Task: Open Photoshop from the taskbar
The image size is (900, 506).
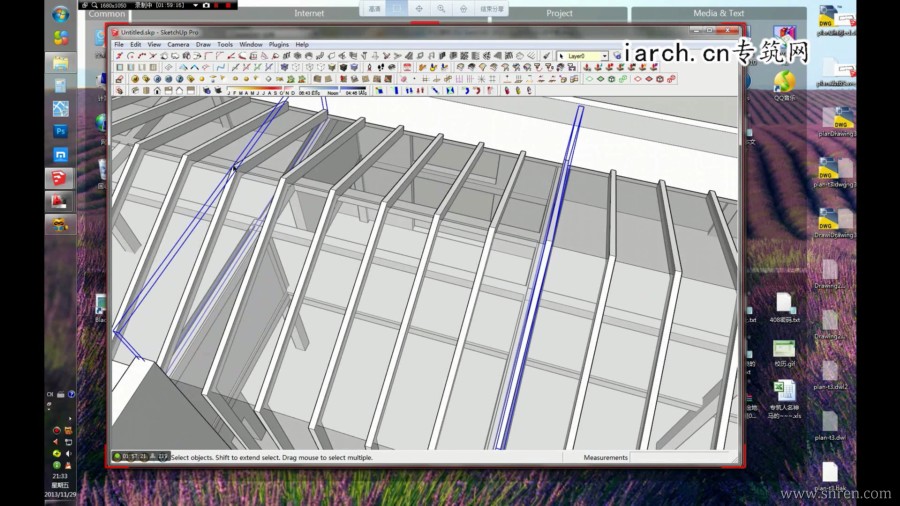Action: tap(60, 131)
